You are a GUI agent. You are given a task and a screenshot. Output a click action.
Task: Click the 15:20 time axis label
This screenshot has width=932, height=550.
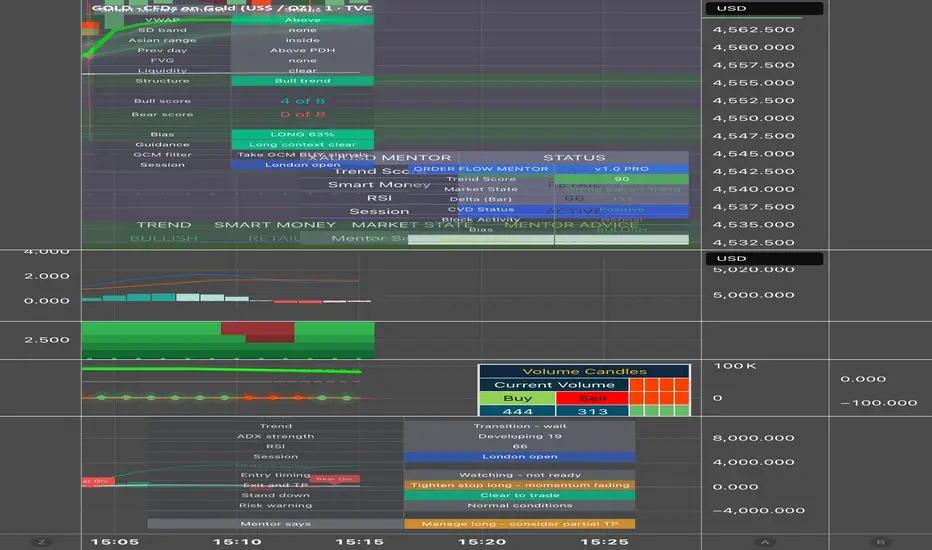tap(481, 542)
